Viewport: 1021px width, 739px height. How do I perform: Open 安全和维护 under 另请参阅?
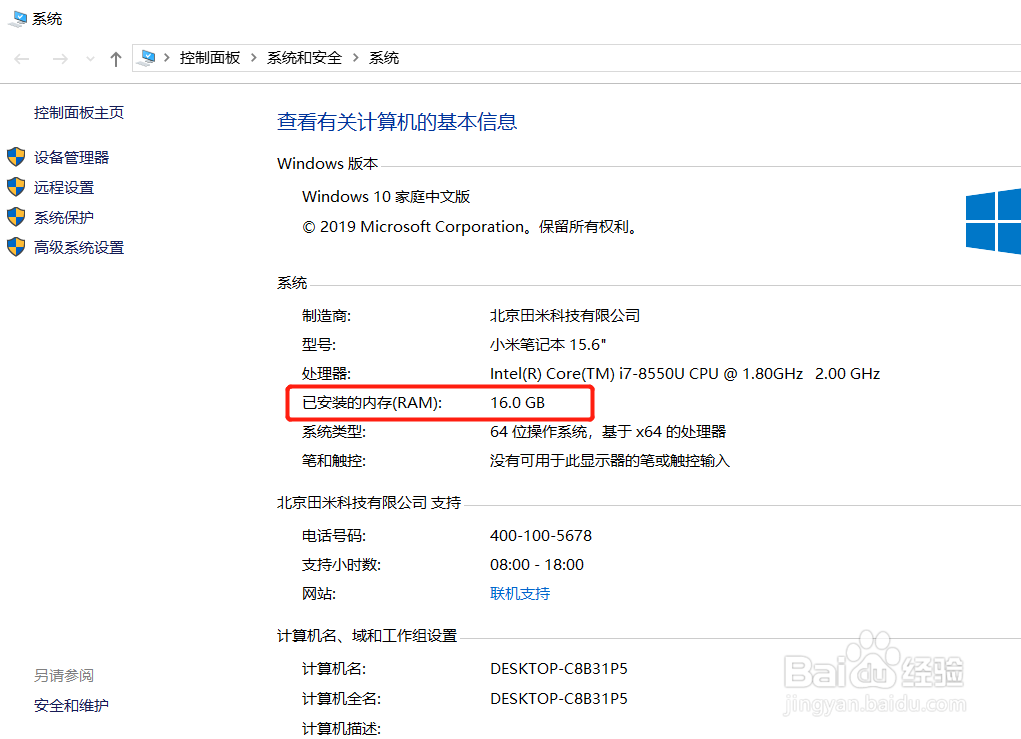pyautogui.click(x=72, y=705)
